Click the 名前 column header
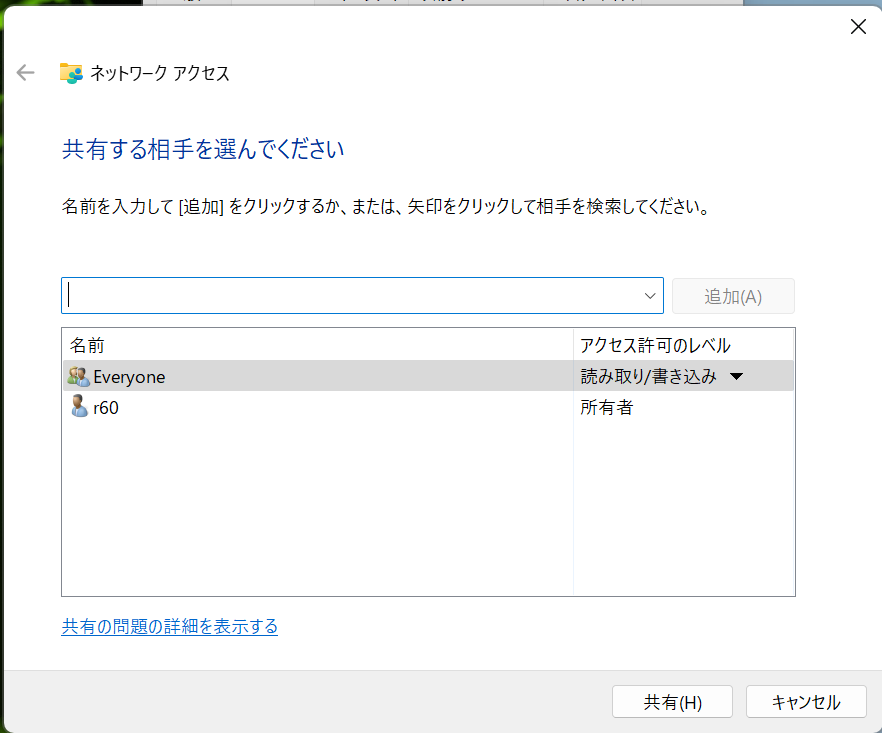The height and width of the screenshot is (733, 882). [x=88, y=346]
